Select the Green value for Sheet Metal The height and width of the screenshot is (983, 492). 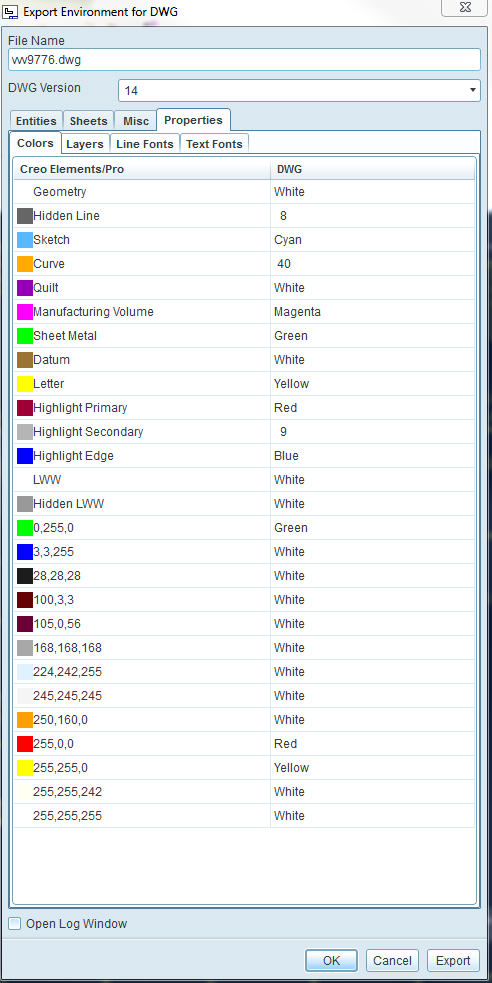[291, 336]
